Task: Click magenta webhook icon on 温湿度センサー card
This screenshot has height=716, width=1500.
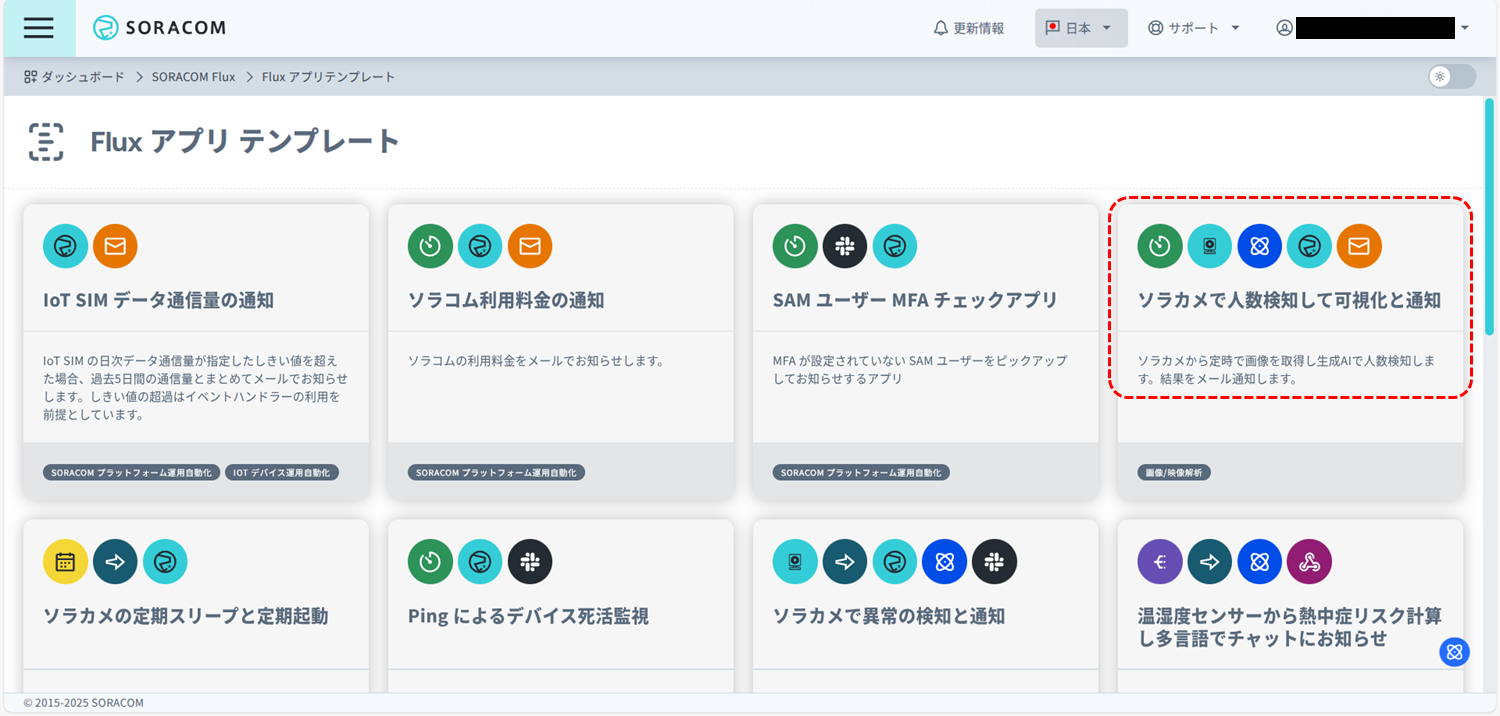Action: click(1310, 561)
